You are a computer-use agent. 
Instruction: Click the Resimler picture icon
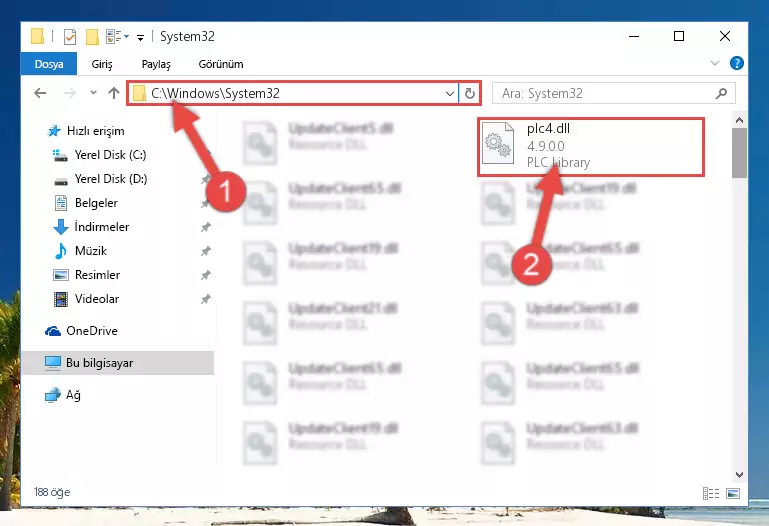click(x=61, y=275)
